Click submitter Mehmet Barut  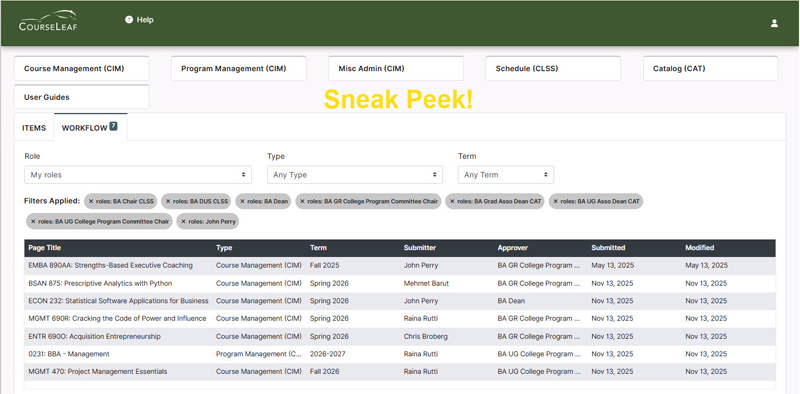tap(427, 283)
